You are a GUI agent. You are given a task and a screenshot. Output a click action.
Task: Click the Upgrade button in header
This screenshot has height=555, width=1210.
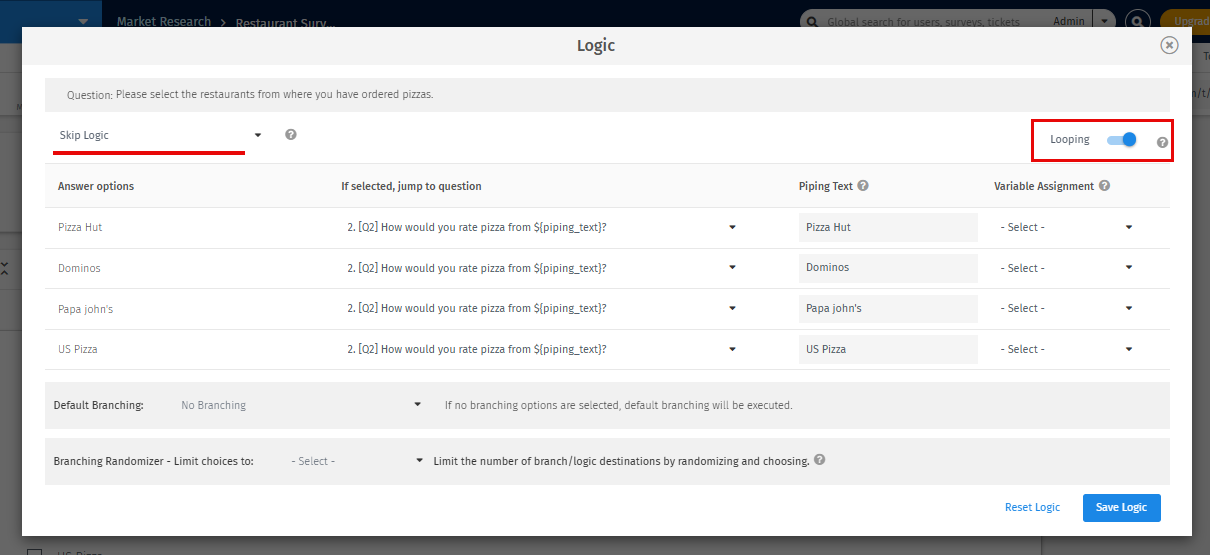(x=1186, y=21)
